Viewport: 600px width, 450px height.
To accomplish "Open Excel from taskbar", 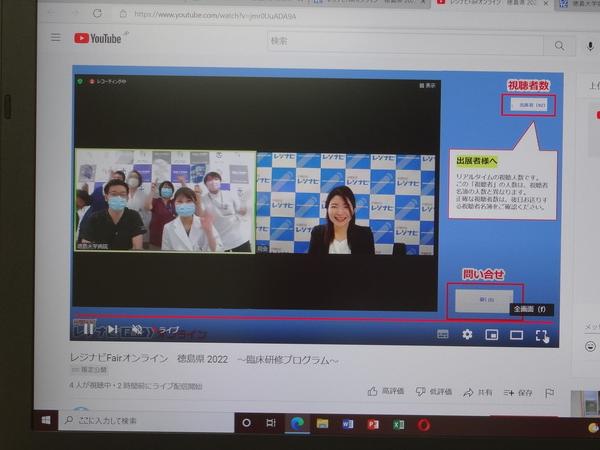I will [399, 425].
